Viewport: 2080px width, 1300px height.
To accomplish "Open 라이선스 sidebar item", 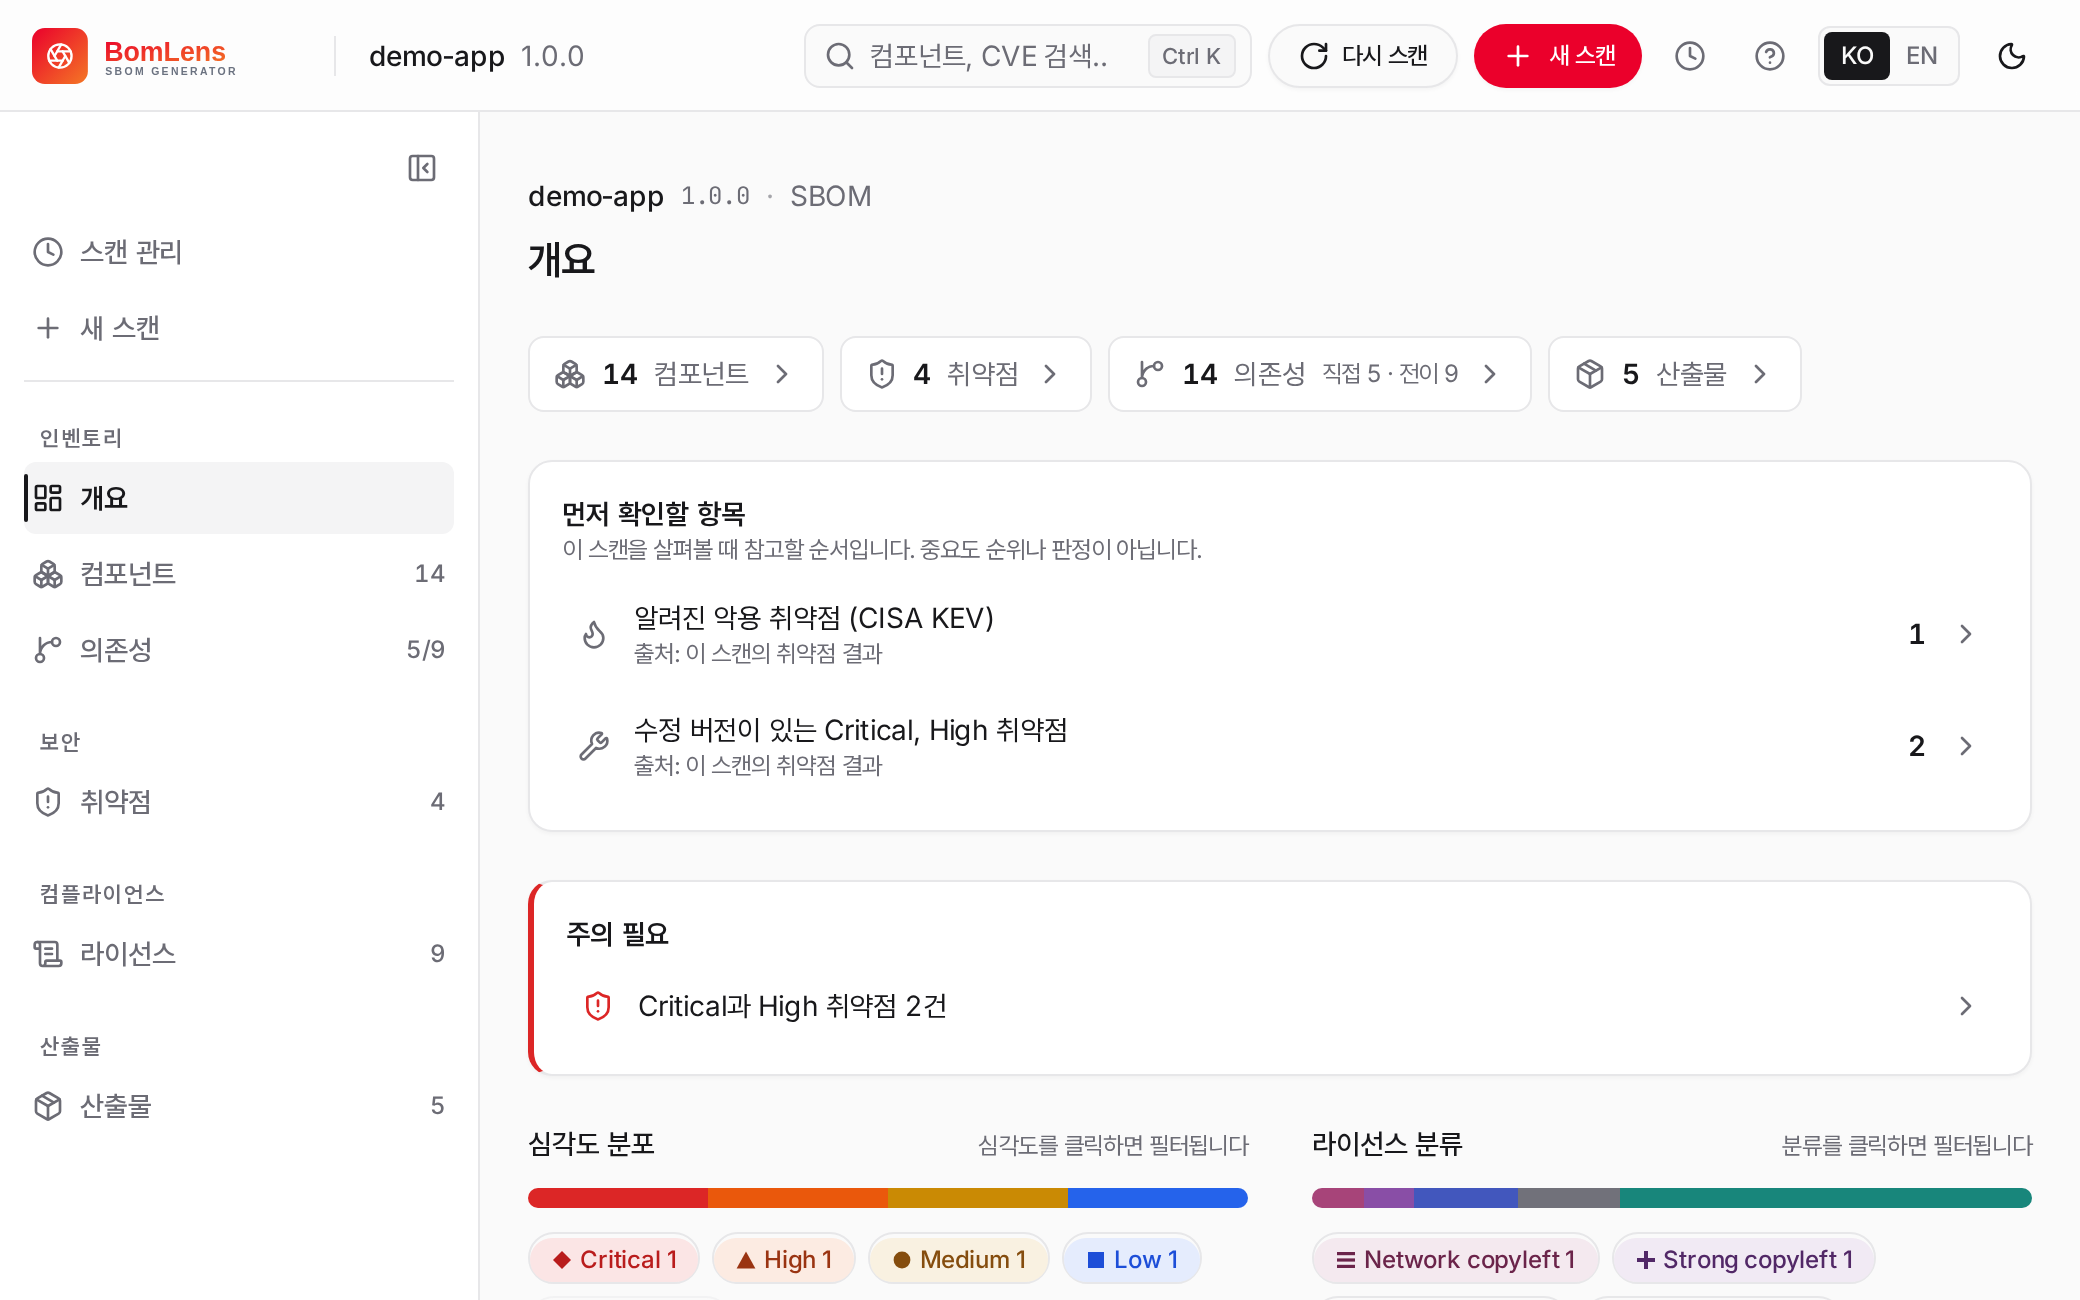I will [239, 954].
